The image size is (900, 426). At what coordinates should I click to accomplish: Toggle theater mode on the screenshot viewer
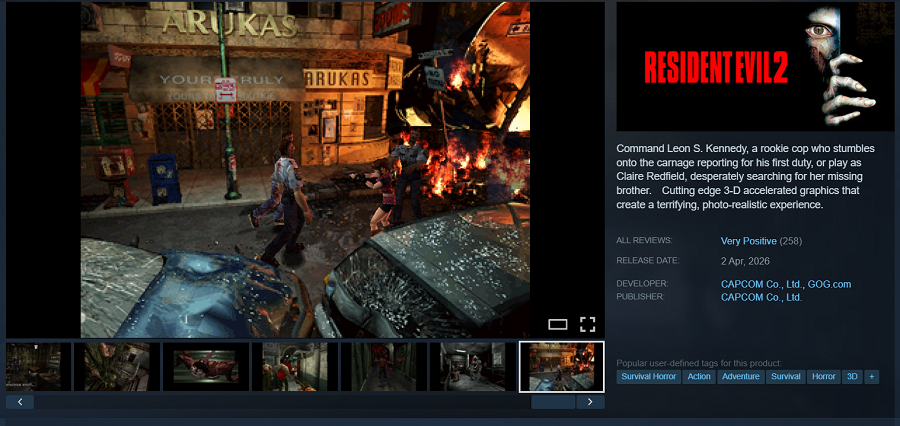[x=557, y=324]
